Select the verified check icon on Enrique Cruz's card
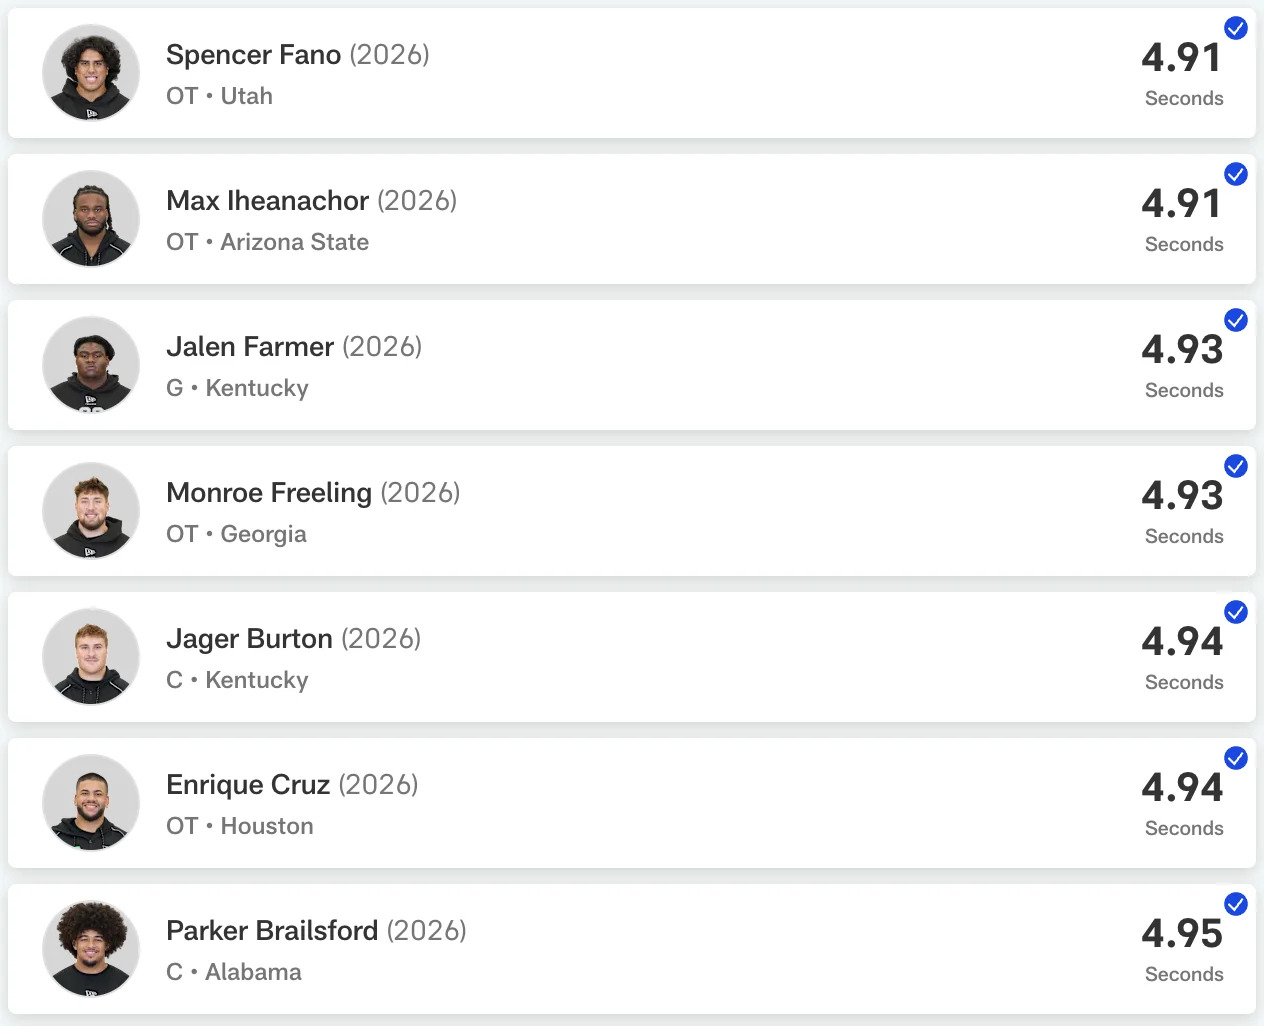1264x1026 pixels. [x=1236, y=759]
